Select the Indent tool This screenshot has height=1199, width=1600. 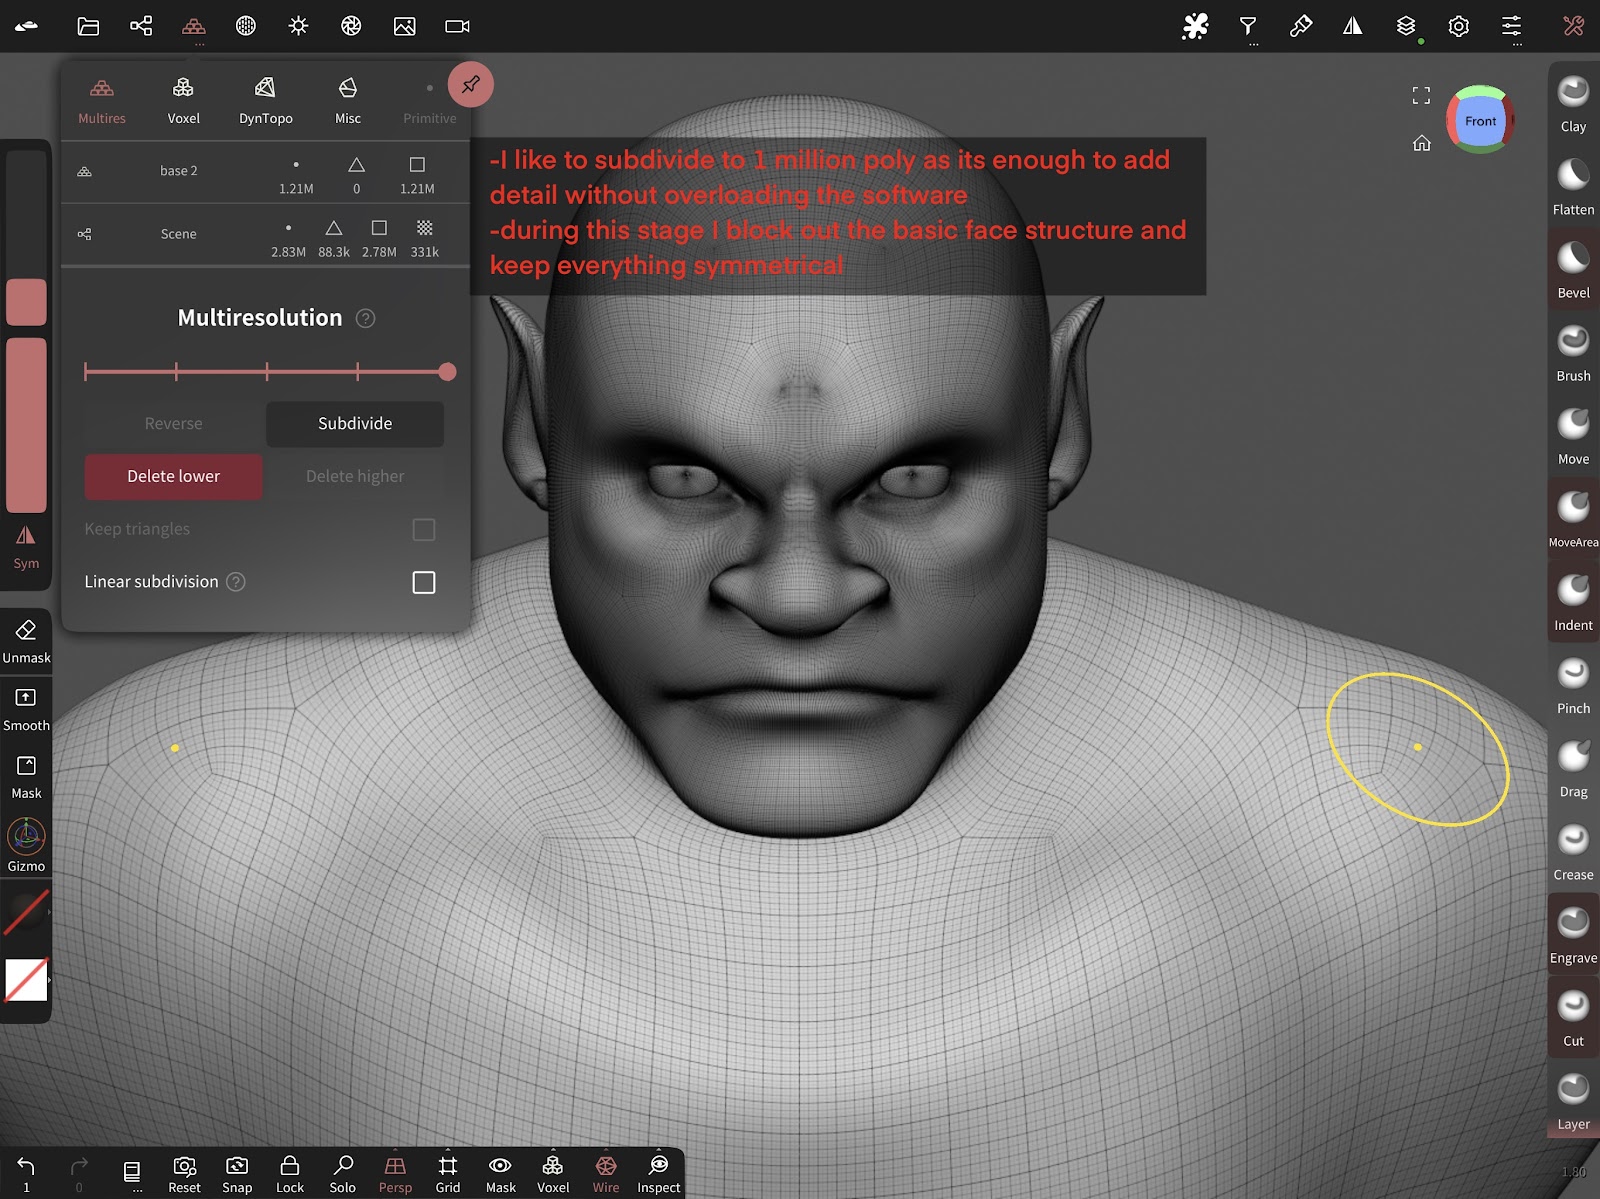tap(1573, 602)
